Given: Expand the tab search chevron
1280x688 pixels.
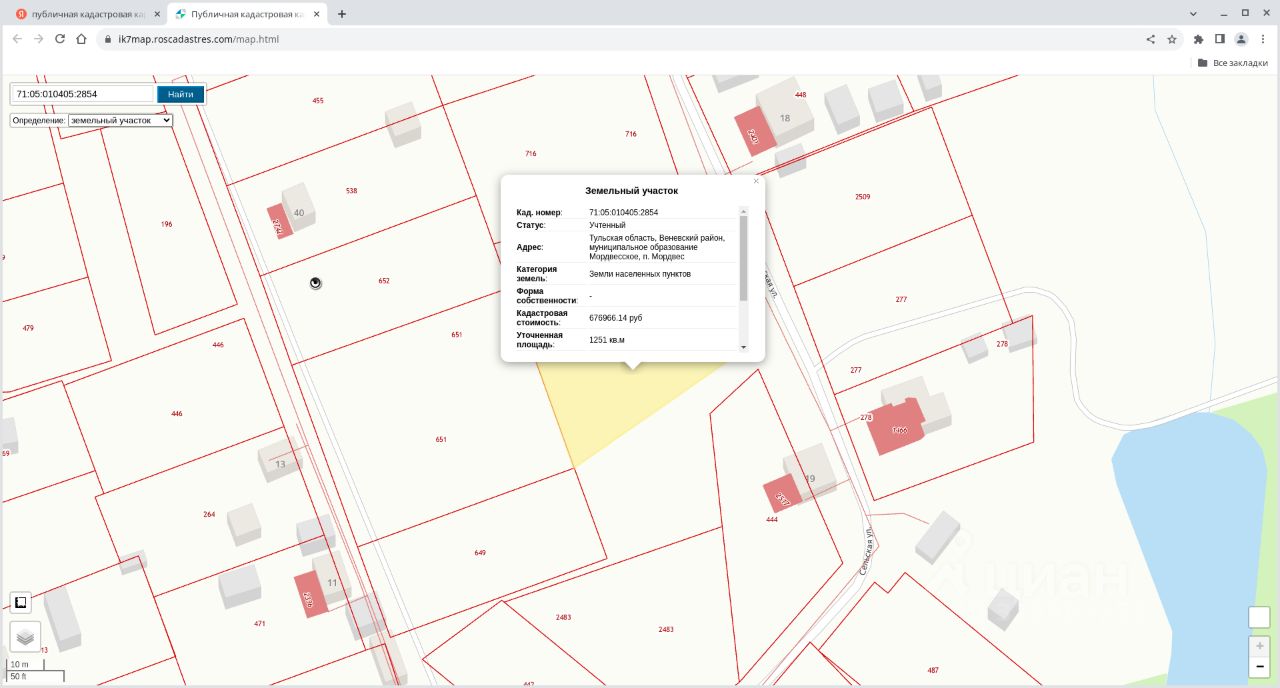Looking at the screenshot, I should [1194, 13].
